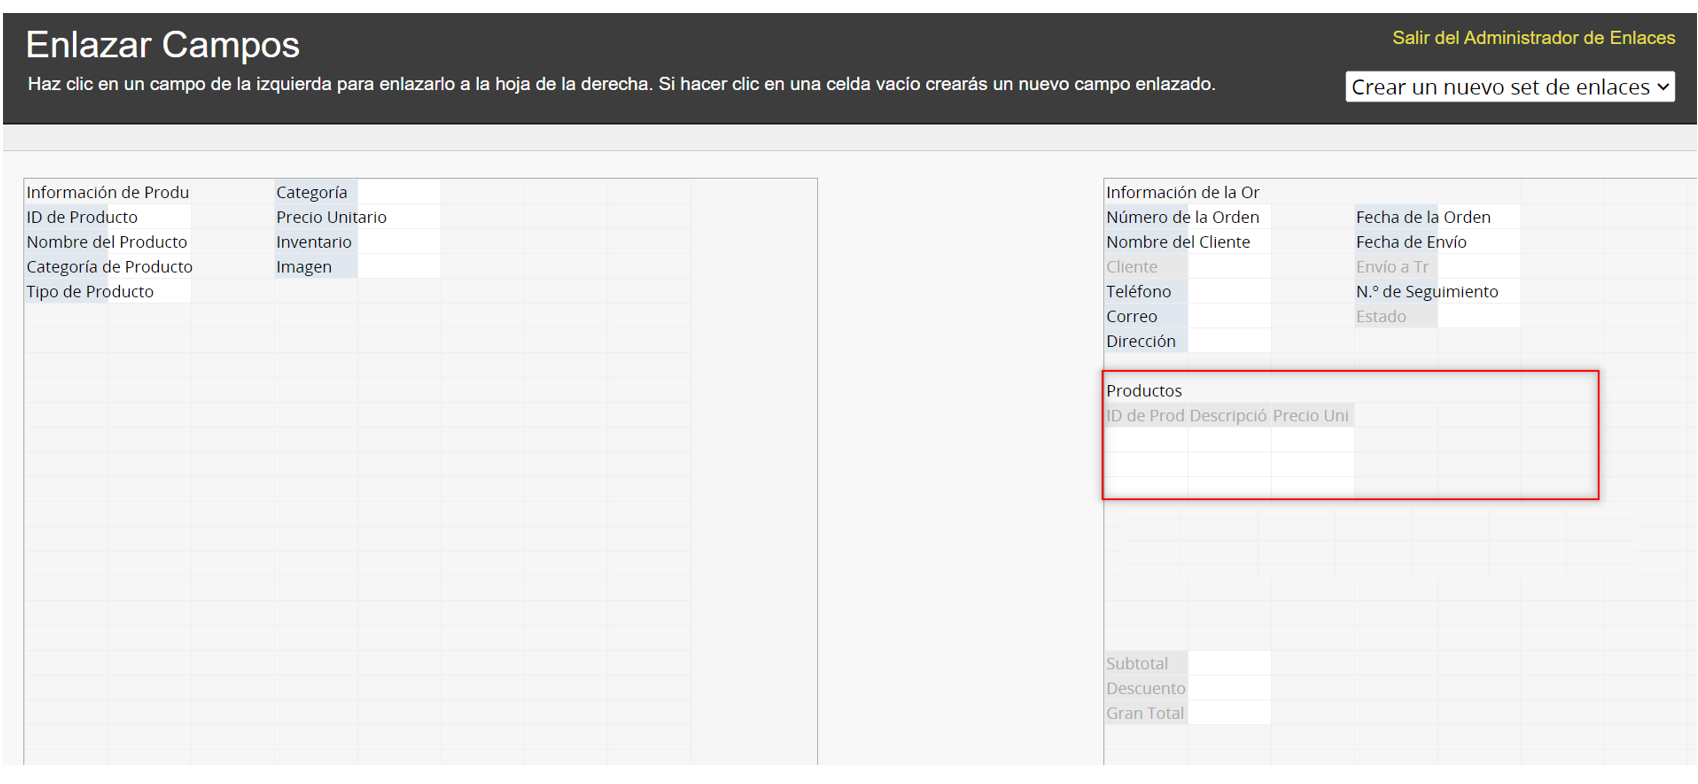The height and width of the screenshot is (784, 1698).
Task: Click the empty cell beside 'Categoría'
Action: tap(399, 192)
